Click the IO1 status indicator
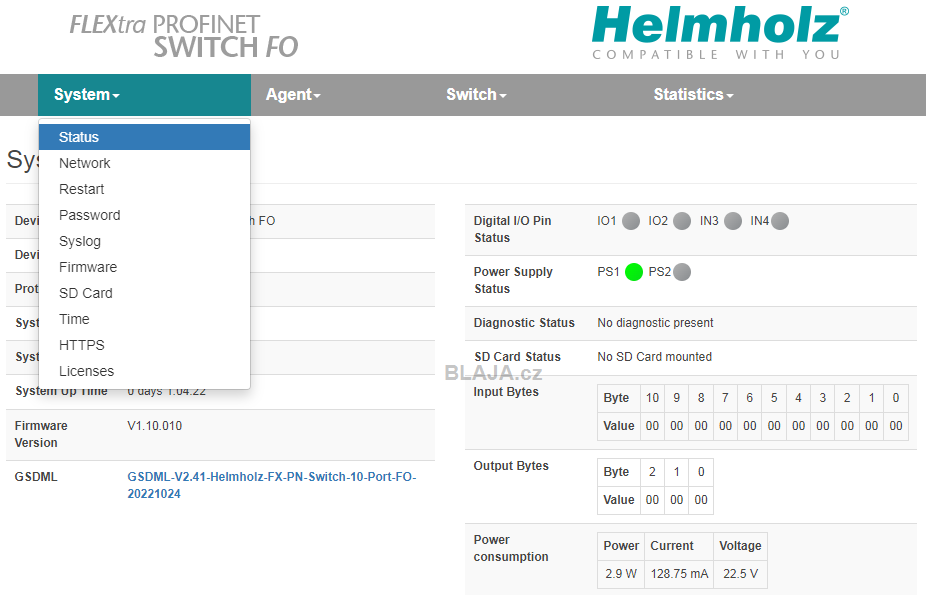 (631, 221)
